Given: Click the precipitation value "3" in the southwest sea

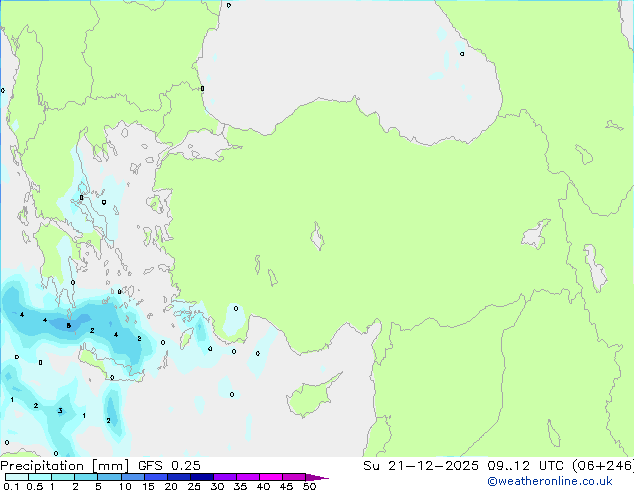Looking at the screenshot, I should click(60, 410).
